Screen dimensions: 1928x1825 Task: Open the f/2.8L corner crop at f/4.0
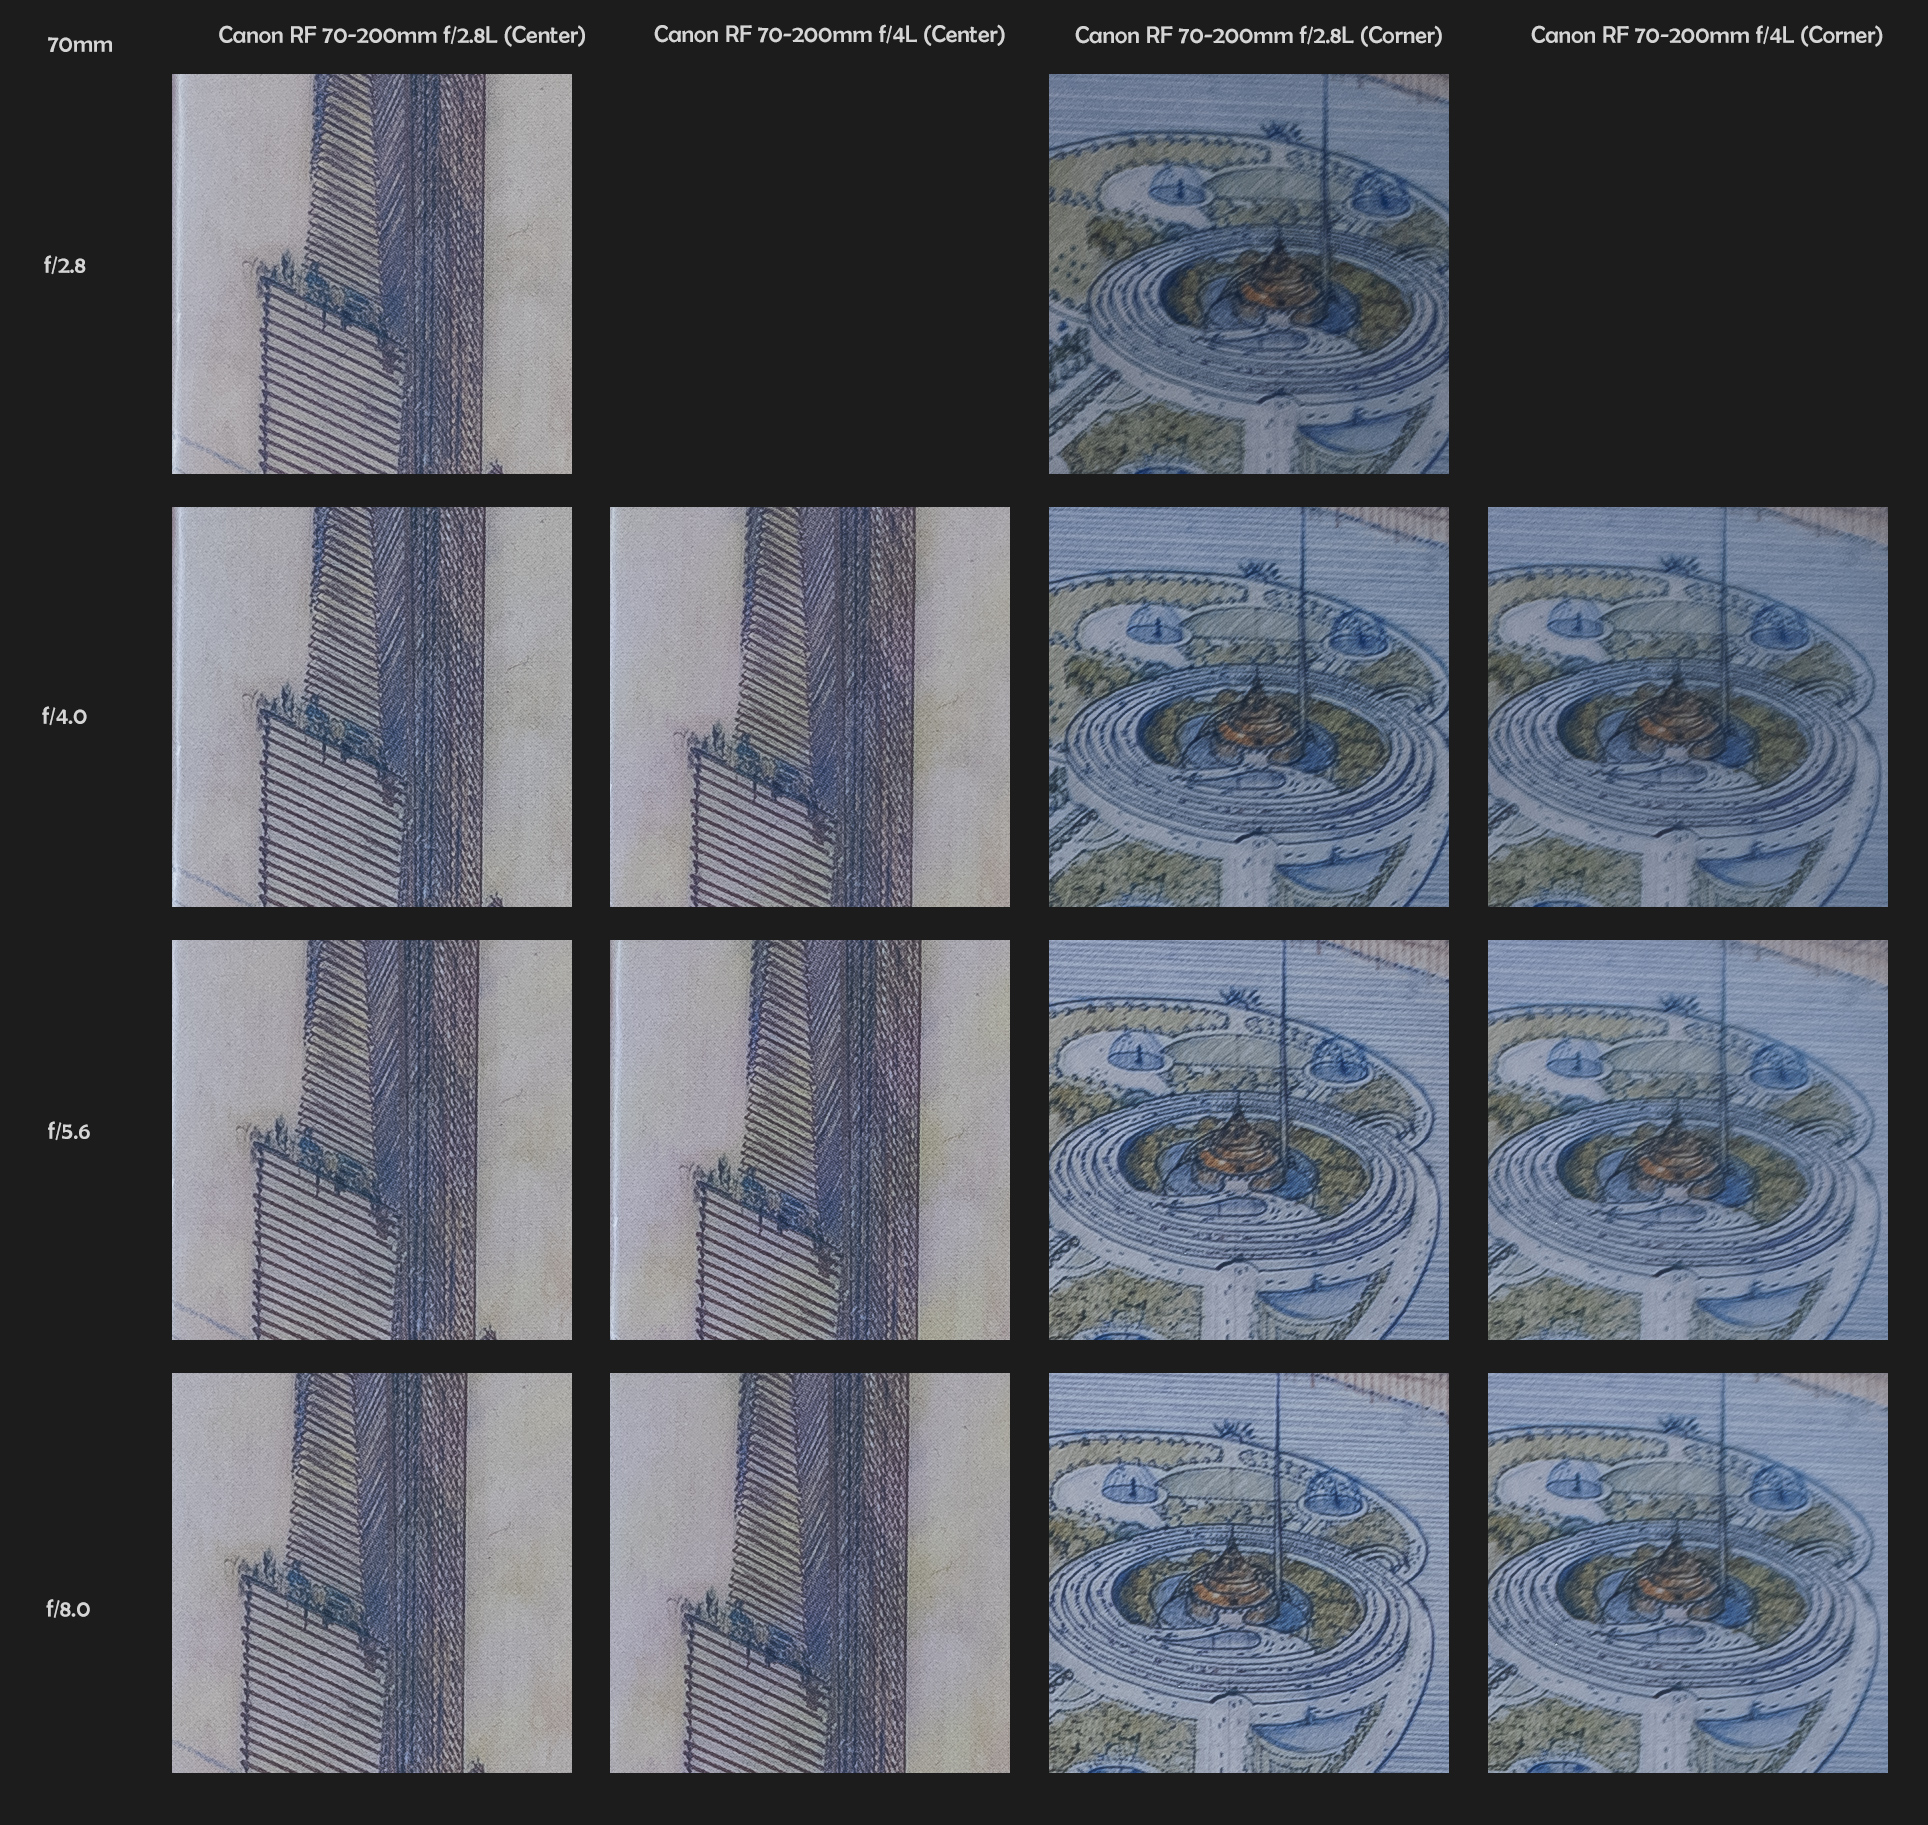point(1249,707)
